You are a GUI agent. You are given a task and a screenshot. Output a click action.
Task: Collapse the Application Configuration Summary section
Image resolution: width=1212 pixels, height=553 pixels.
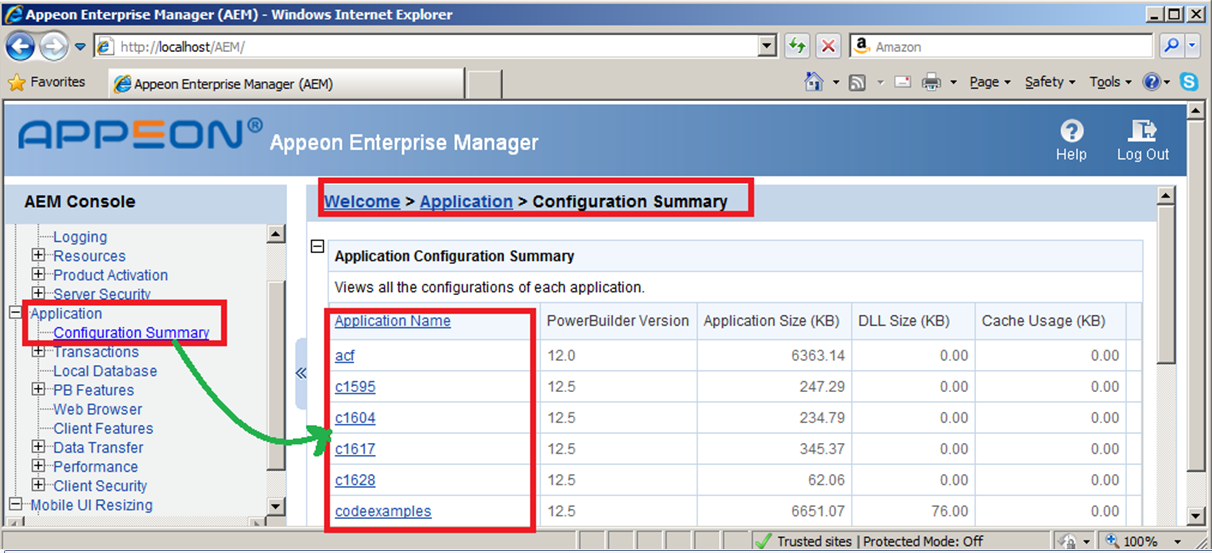(317, 246)
